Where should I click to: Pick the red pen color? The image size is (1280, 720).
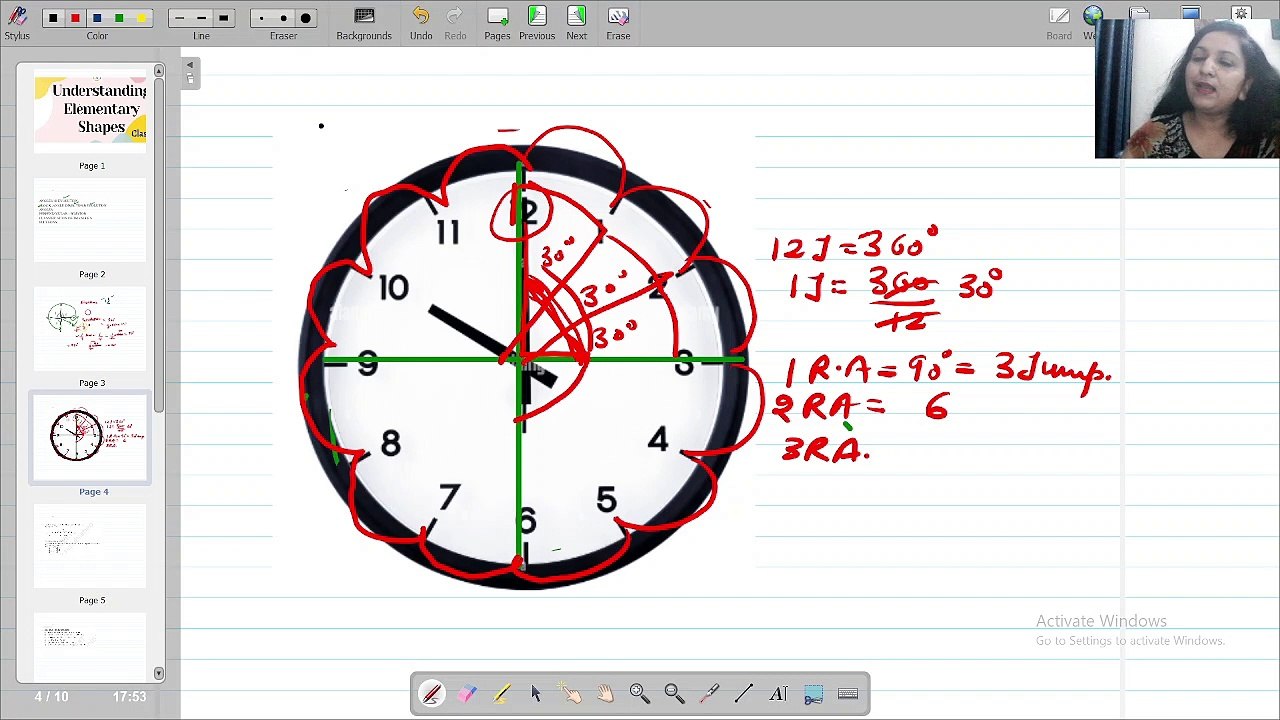click(x=75, y=18)
